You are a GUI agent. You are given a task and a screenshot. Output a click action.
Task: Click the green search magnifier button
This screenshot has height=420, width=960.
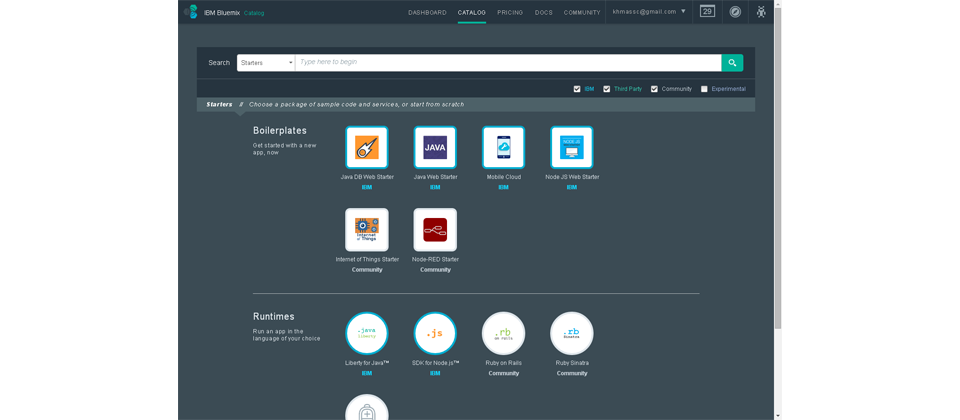pos(732,62)
